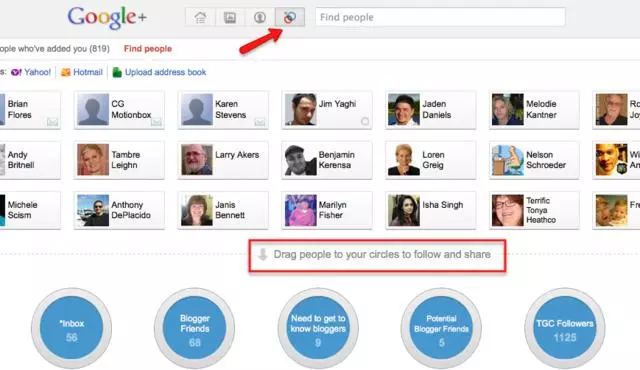Image resolution: width=640 pixels, height=370 pixels.
Task: Click the Hotmail envelope icon
Action: [x=66, y=73]
